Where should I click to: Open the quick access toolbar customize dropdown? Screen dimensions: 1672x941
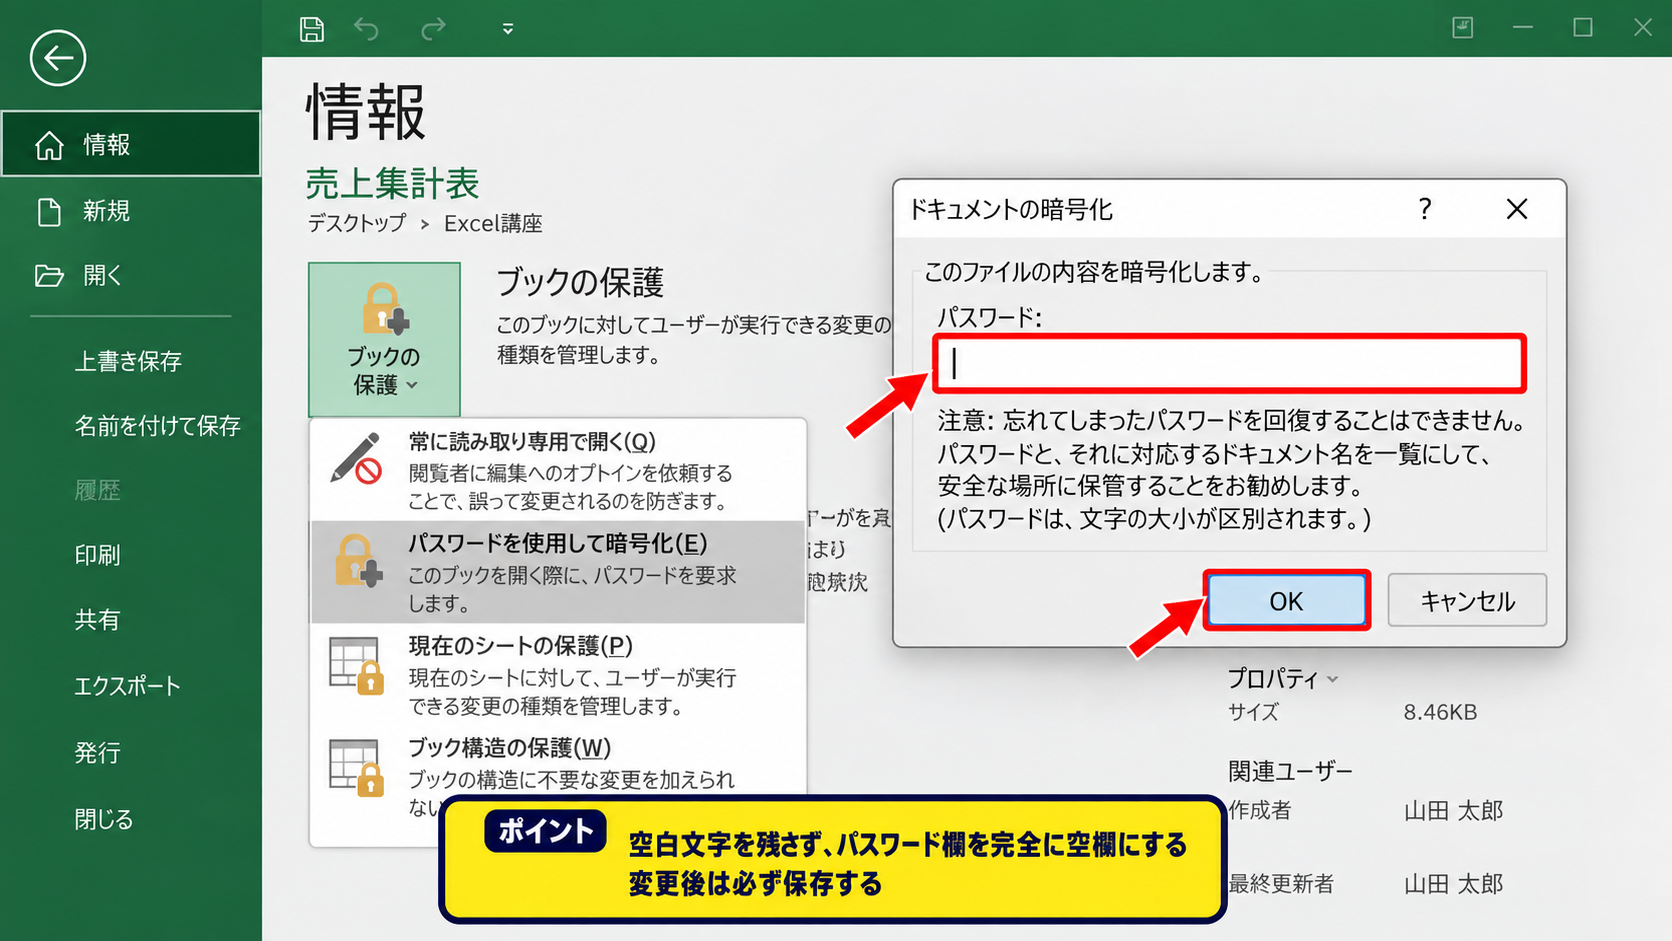(508, 29)
